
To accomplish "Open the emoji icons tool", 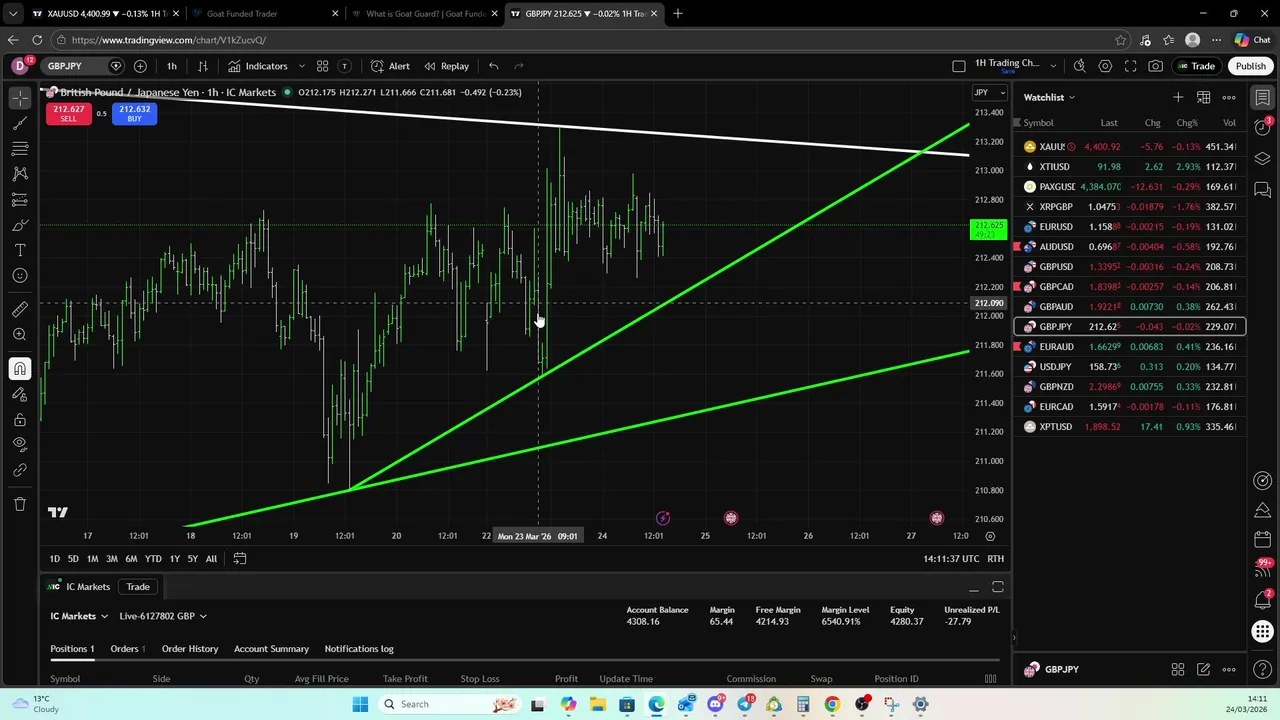I will pyautogui.click(x=20, y=276).
